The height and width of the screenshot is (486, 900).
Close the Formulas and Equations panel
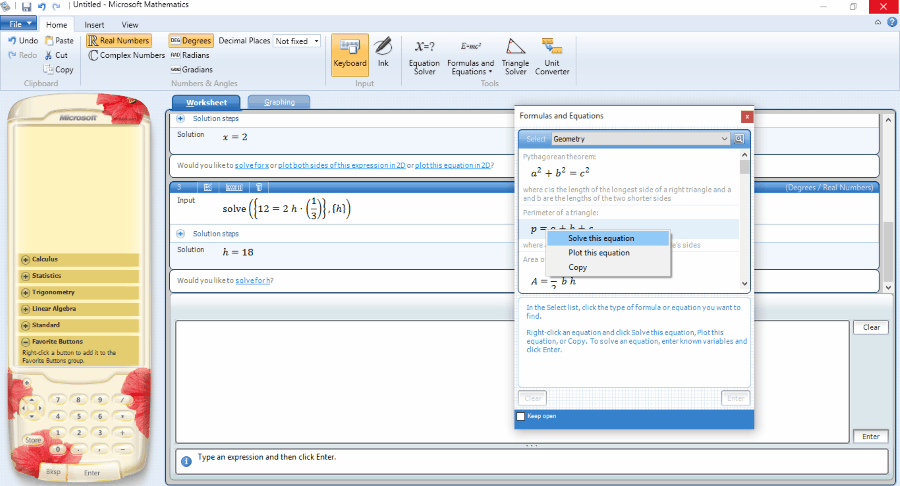point(747,116)
